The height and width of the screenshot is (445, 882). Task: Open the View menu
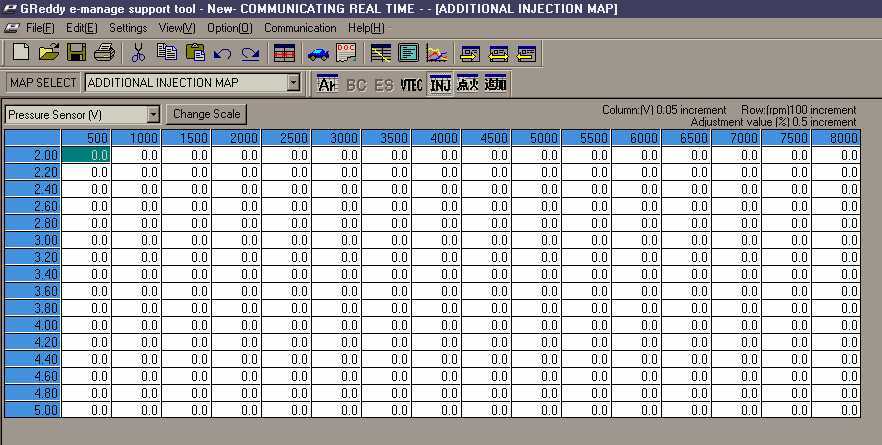177,28
